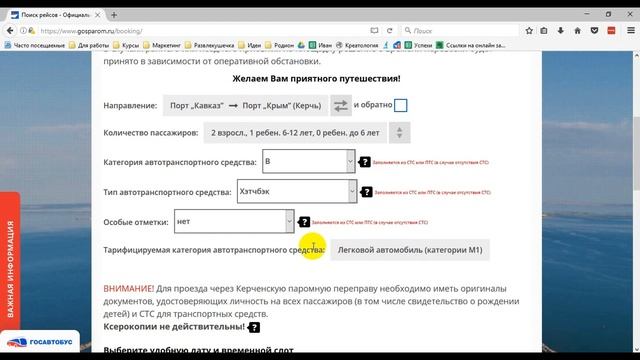Reload the page with the refresh icon
The height and width of the screenshot is (360, 640).
click(x=389, y=31)
